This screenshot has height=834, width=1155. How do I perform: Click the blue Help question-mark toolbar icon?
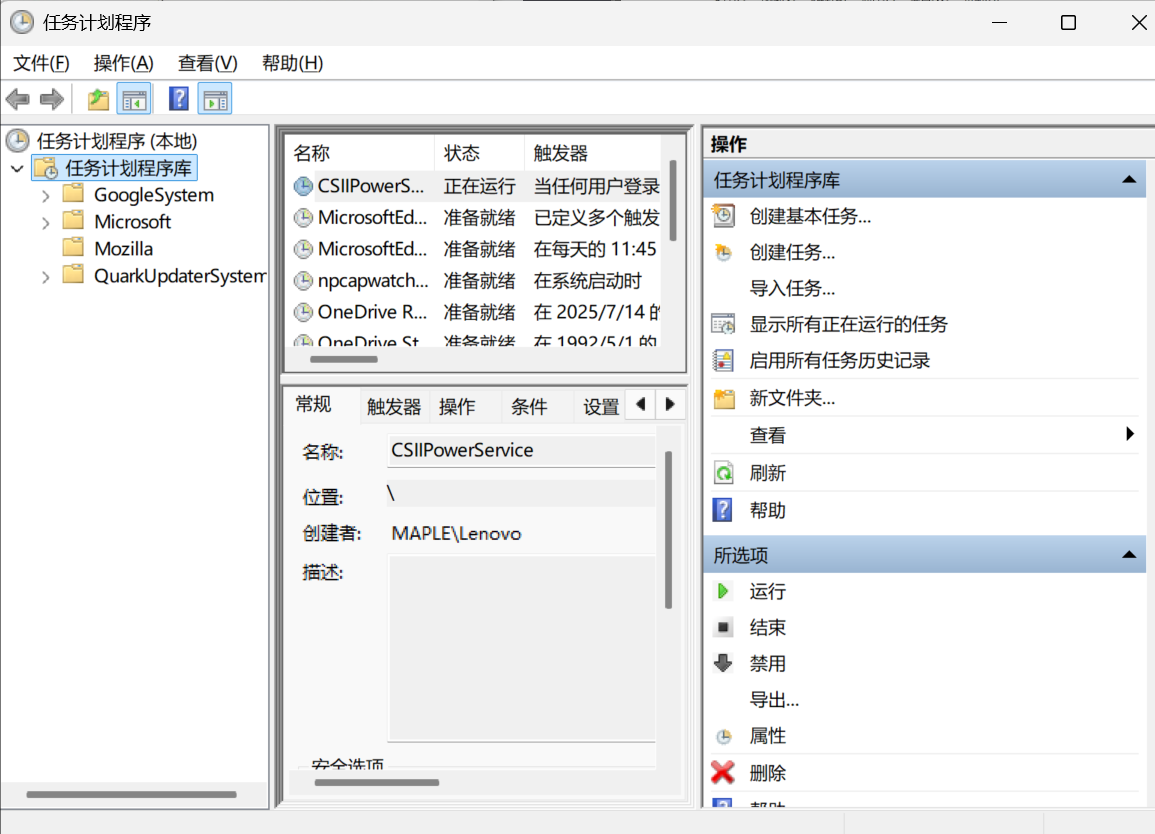tap(179, 99)
